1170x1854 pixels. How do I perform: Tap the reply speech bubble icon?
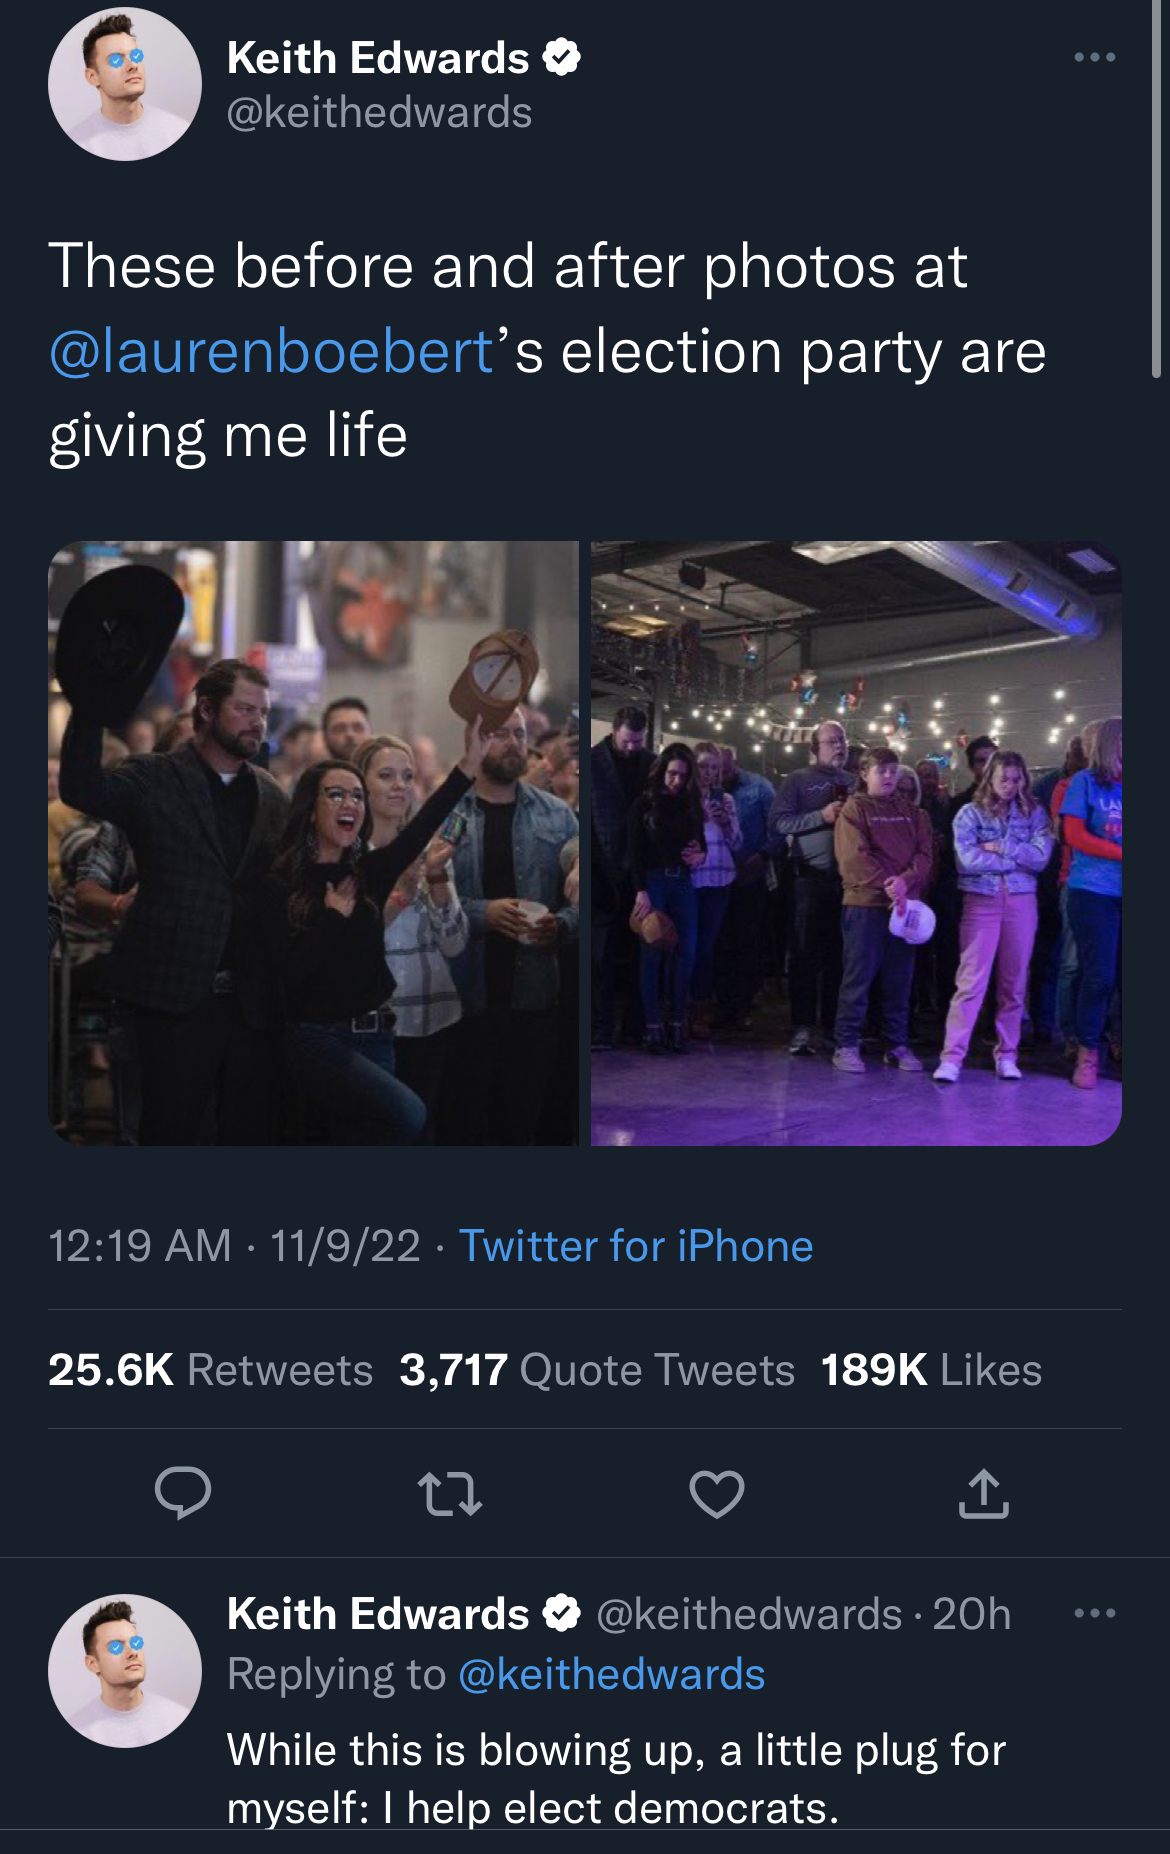click(x=183, y=1493)
